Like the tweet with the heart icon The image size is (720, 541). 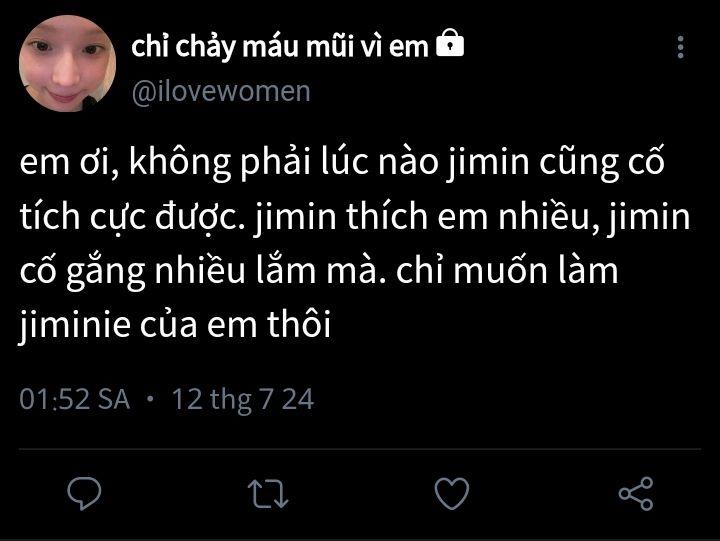453,493
